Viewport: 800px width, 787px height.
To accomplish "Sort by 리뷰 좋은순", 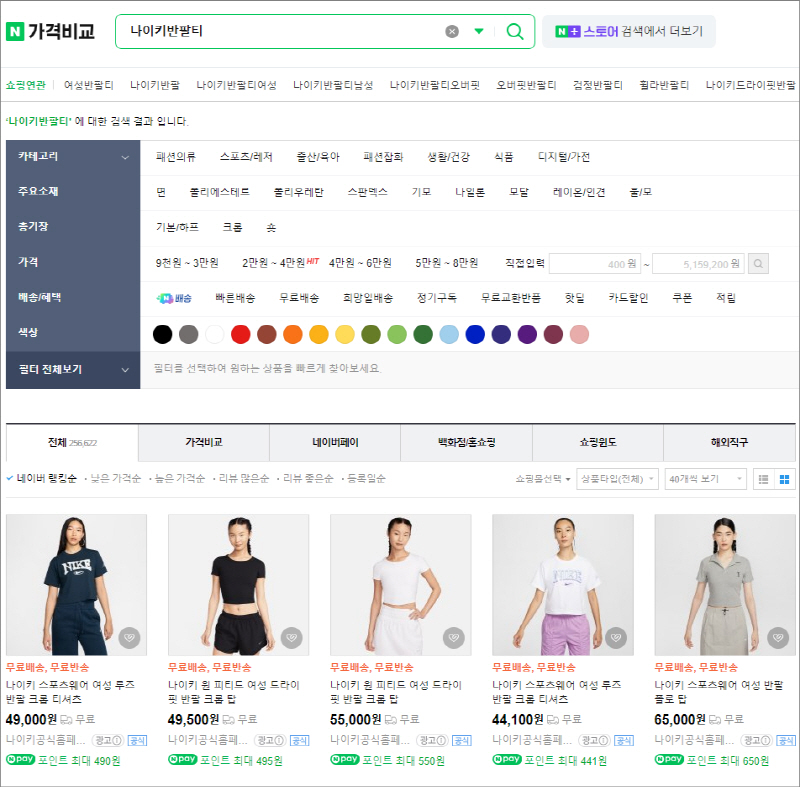I will [308, 478].
